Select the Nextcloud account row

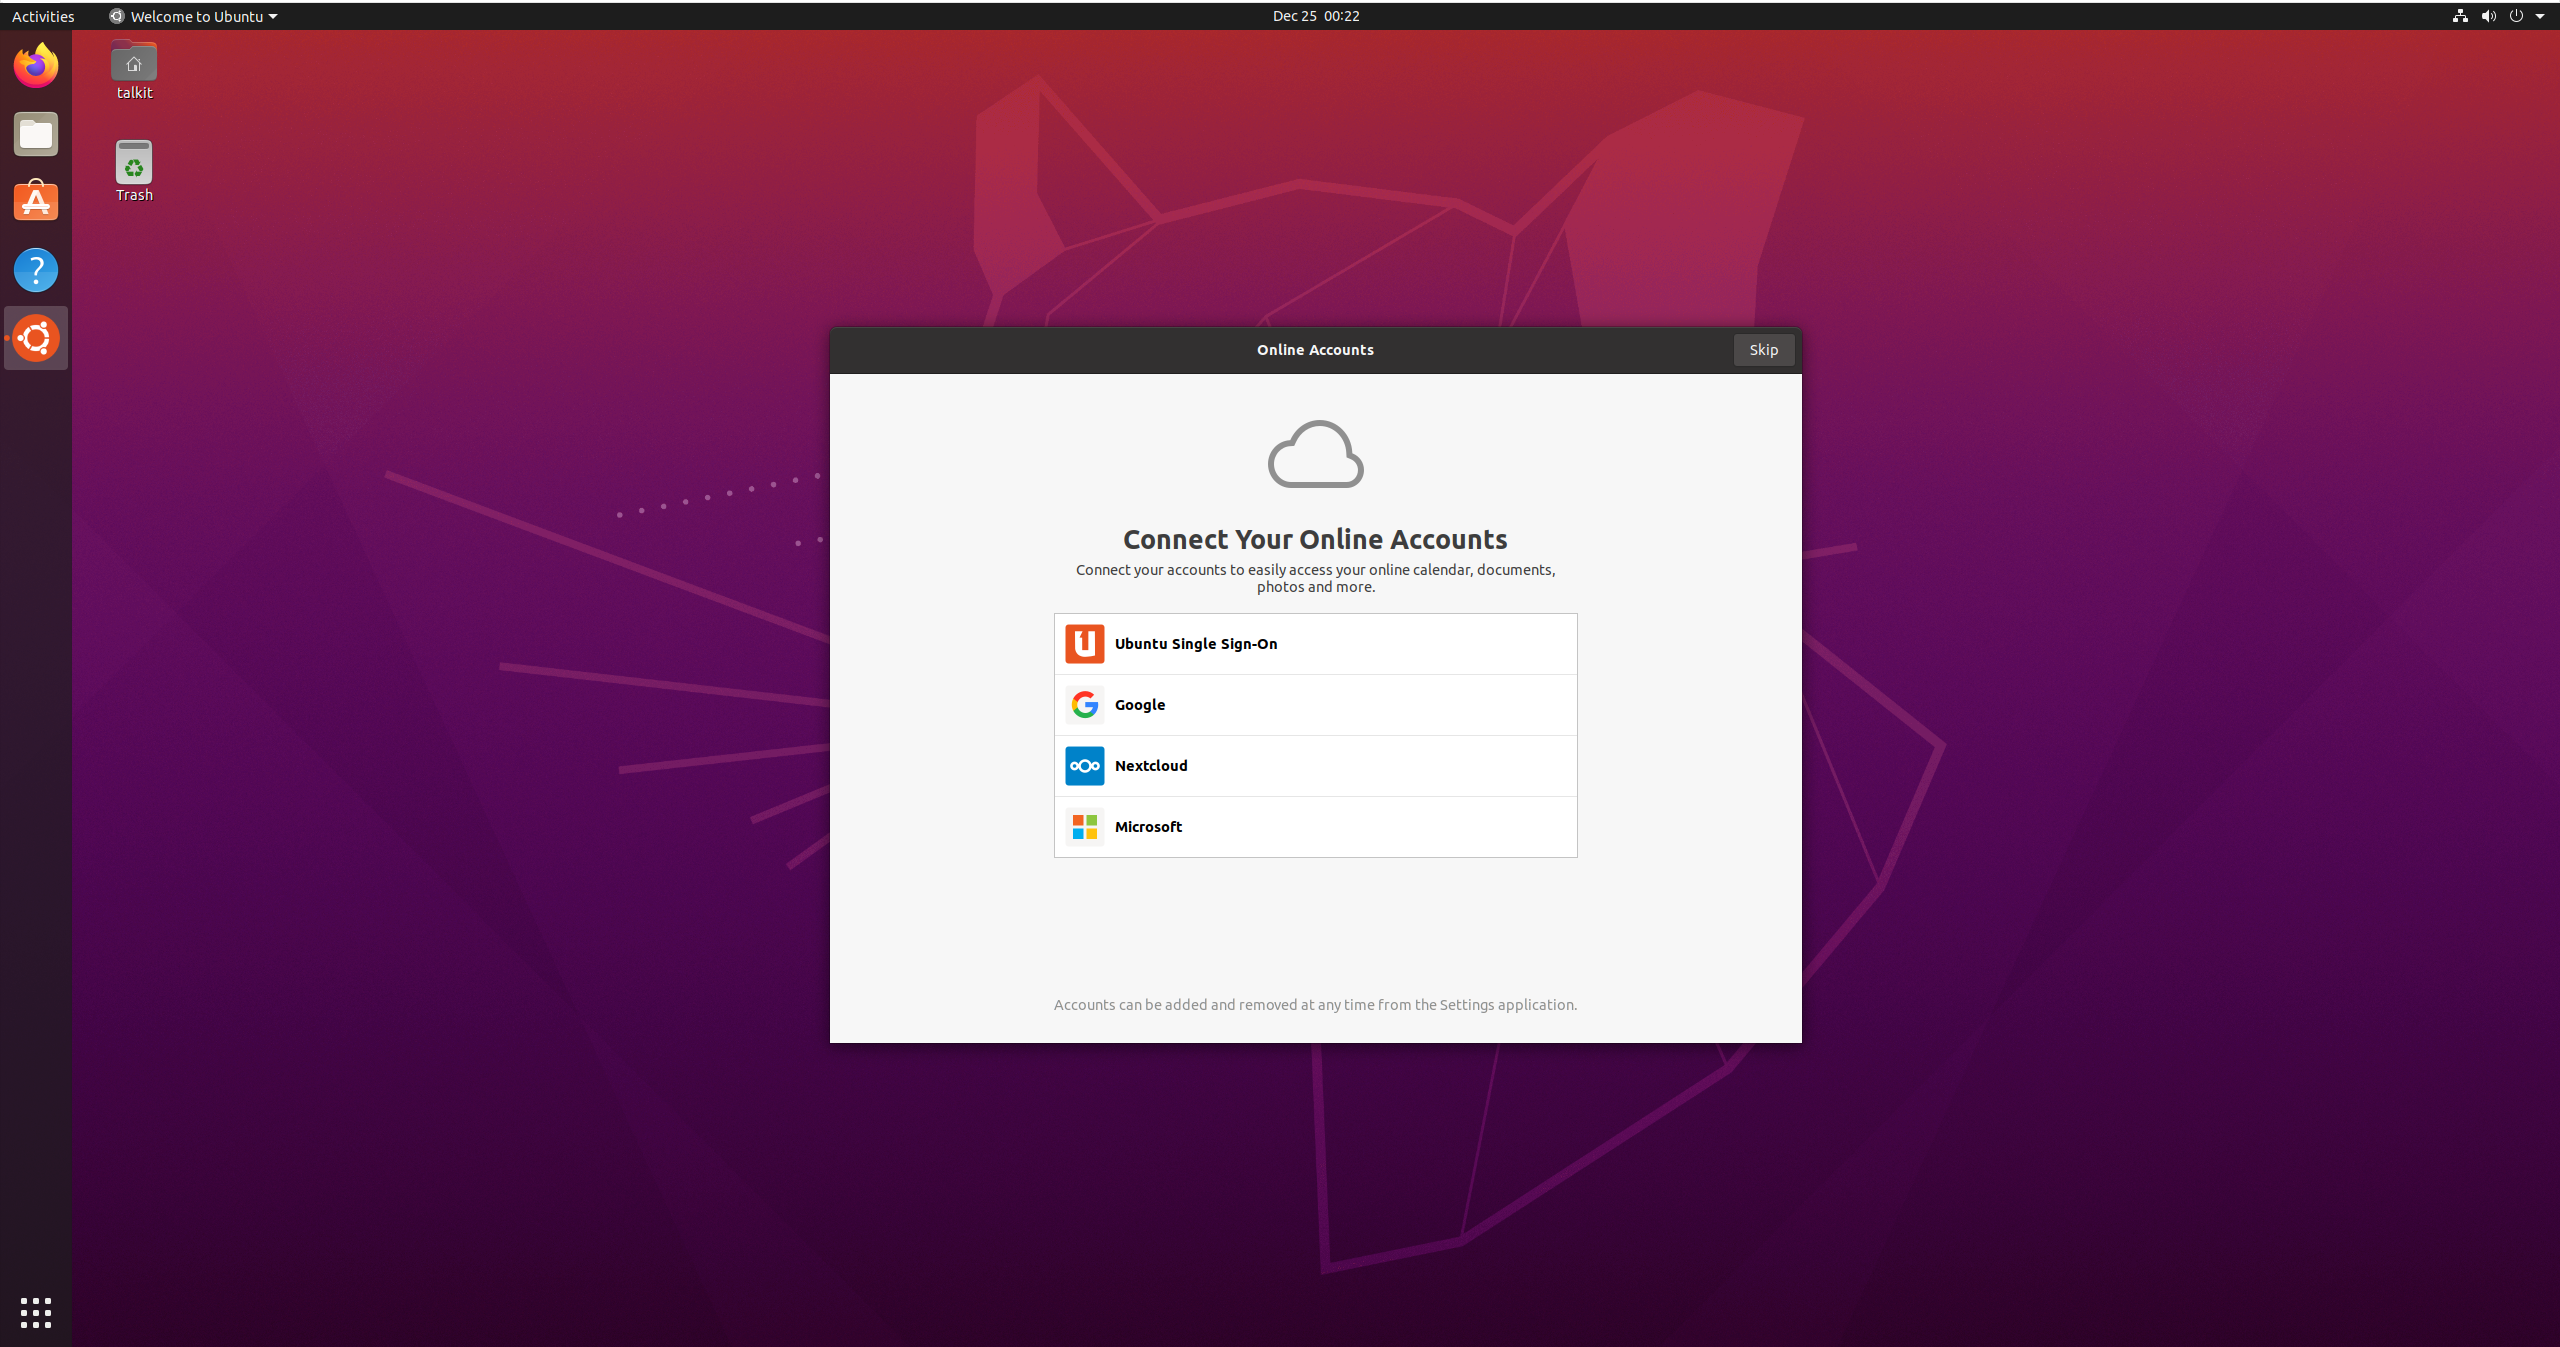1315,766
